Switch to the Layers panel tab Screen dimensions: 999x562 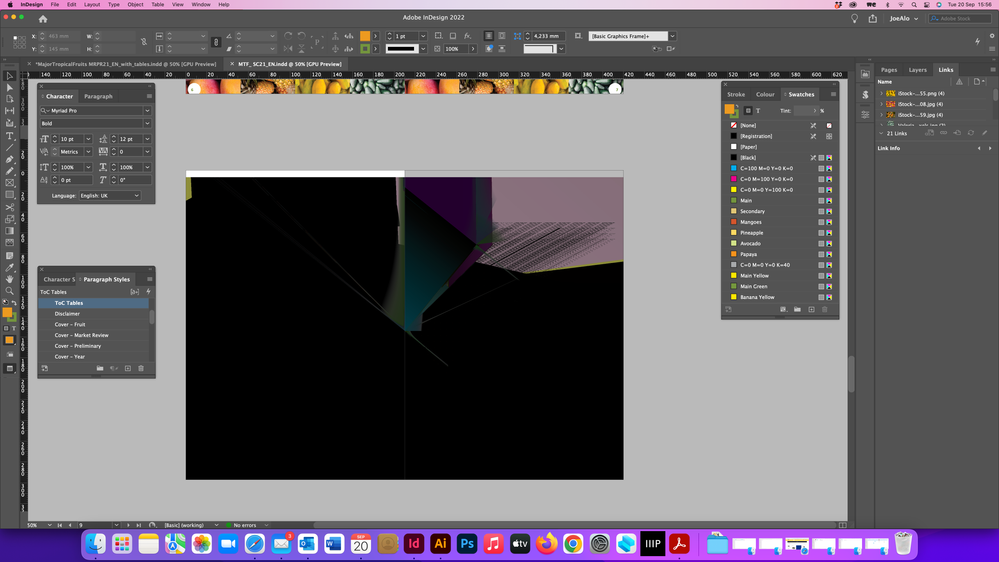click(917, 70)
